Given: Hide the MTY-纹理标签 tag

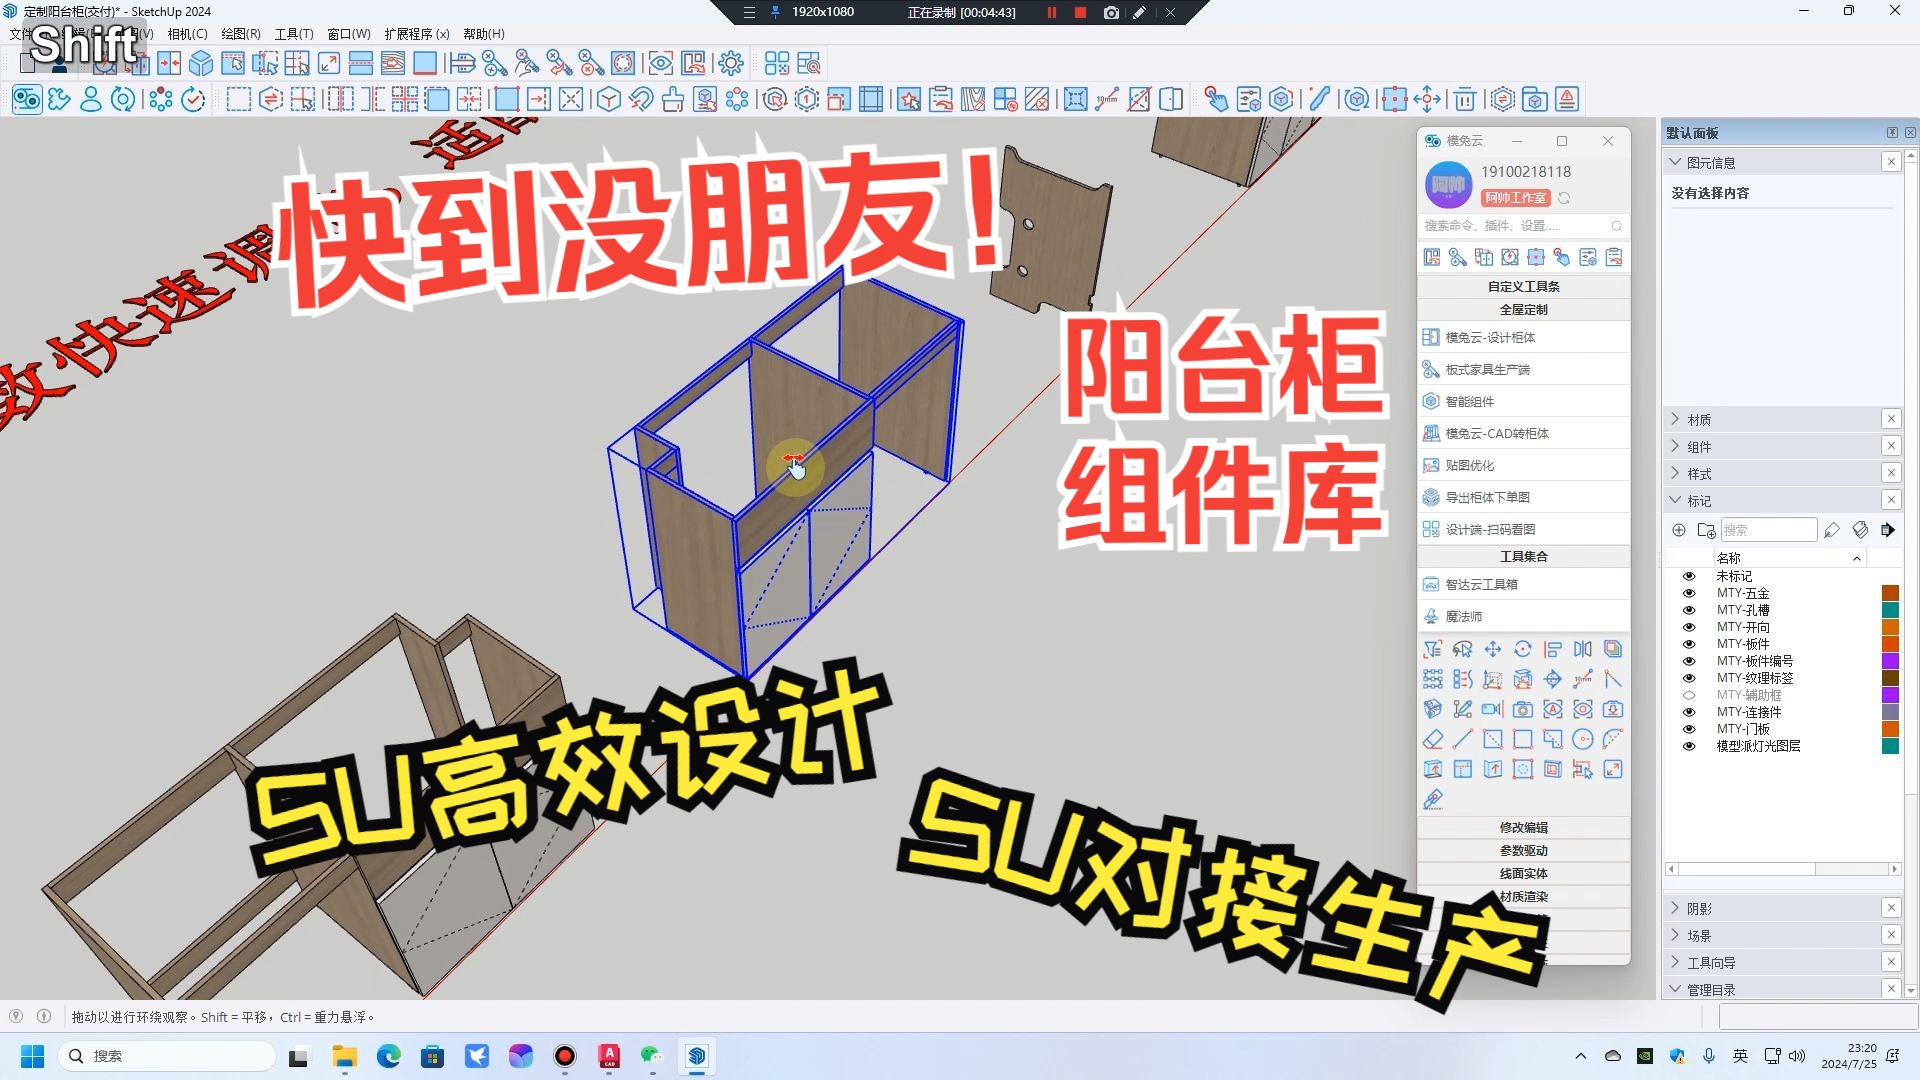Looking at the screenshot, I should [x=1689, y=678].
